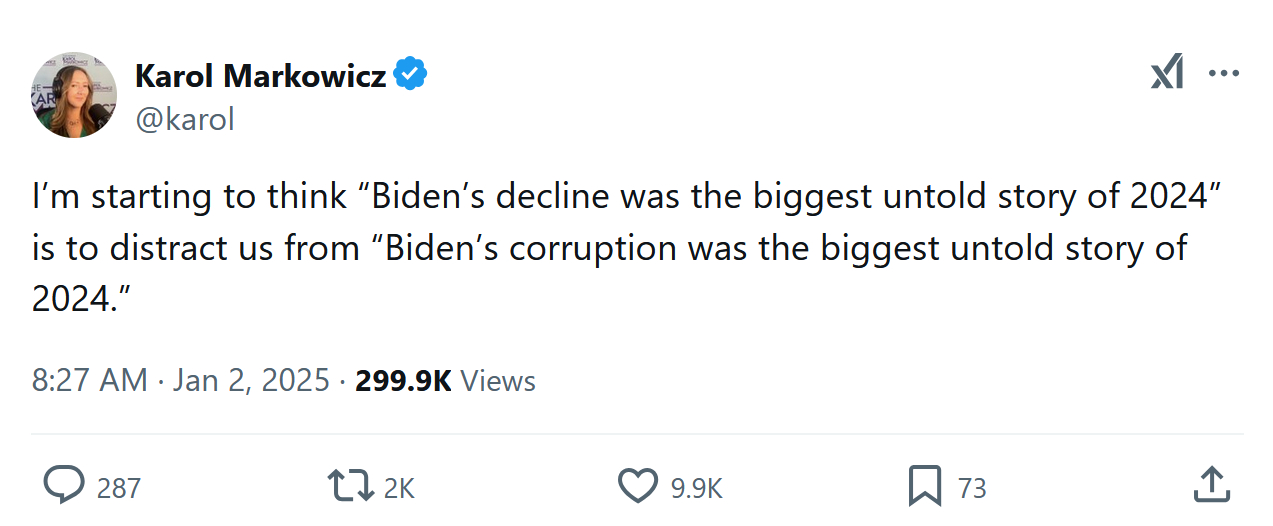This screenshot has width=1273, height=526.
Task: Click the Views label text
Action: pos(499,381)
